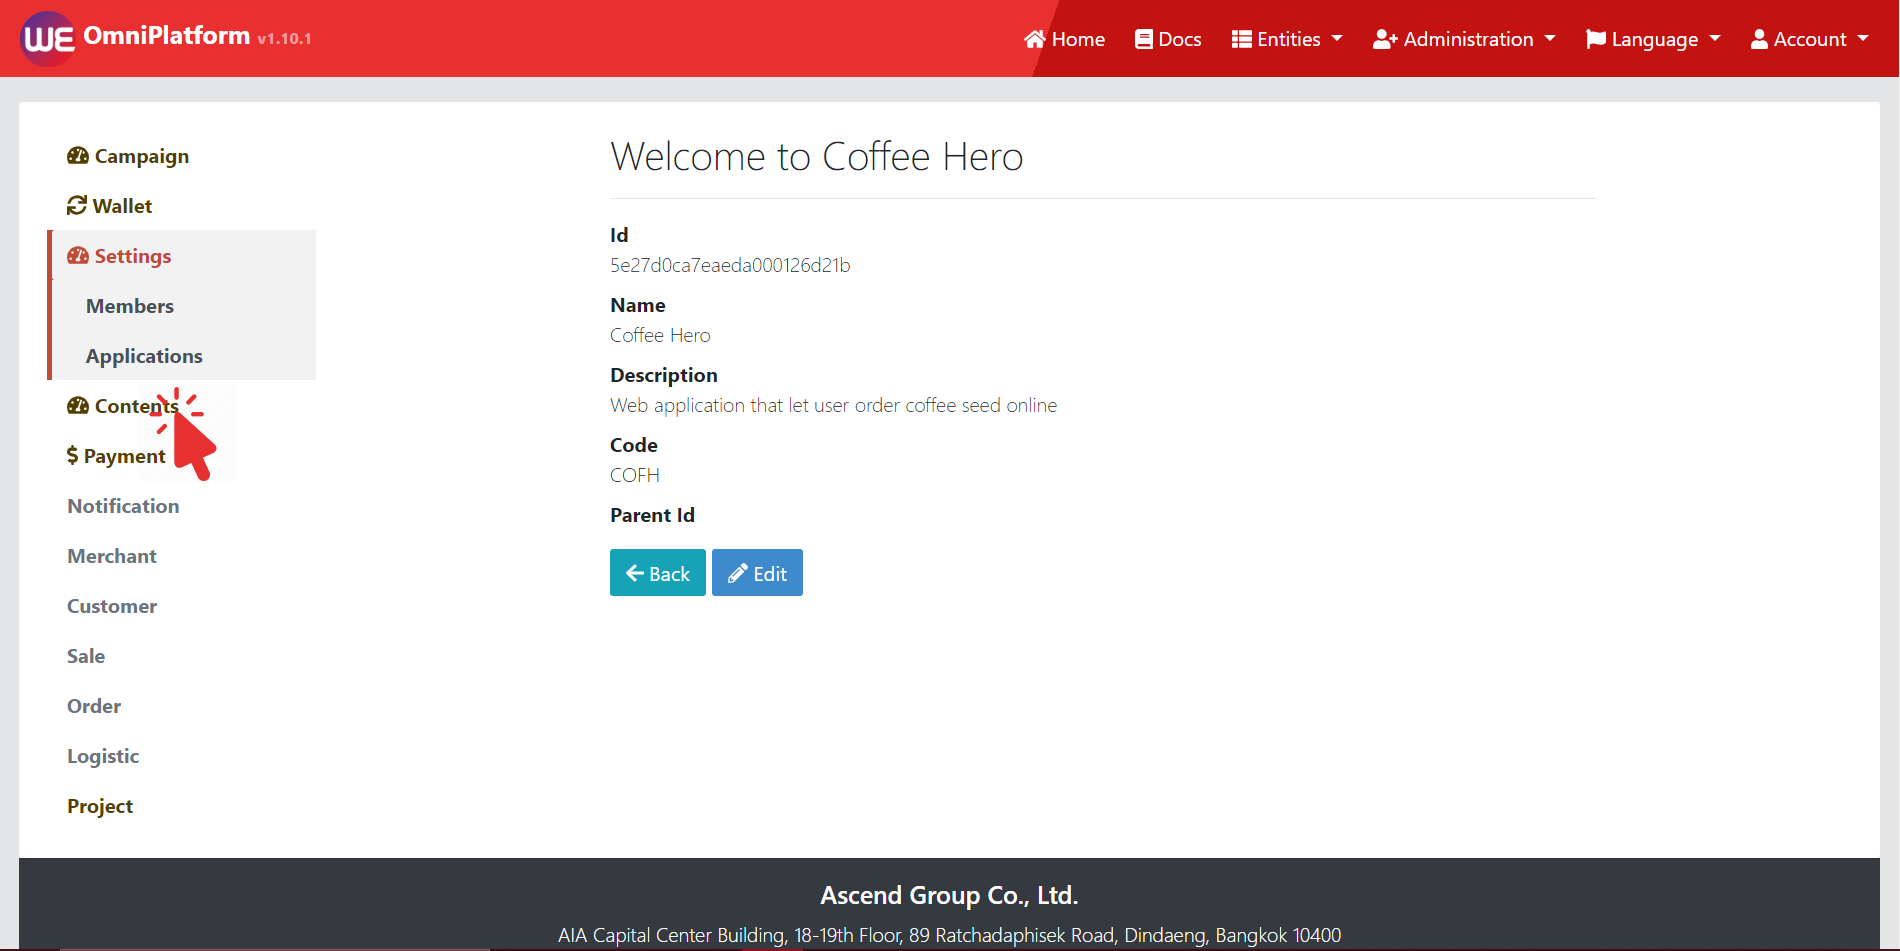Select Members in the sidebar
The height and width of the screenshot is (951, 1900).
click(x=130, y=306)
